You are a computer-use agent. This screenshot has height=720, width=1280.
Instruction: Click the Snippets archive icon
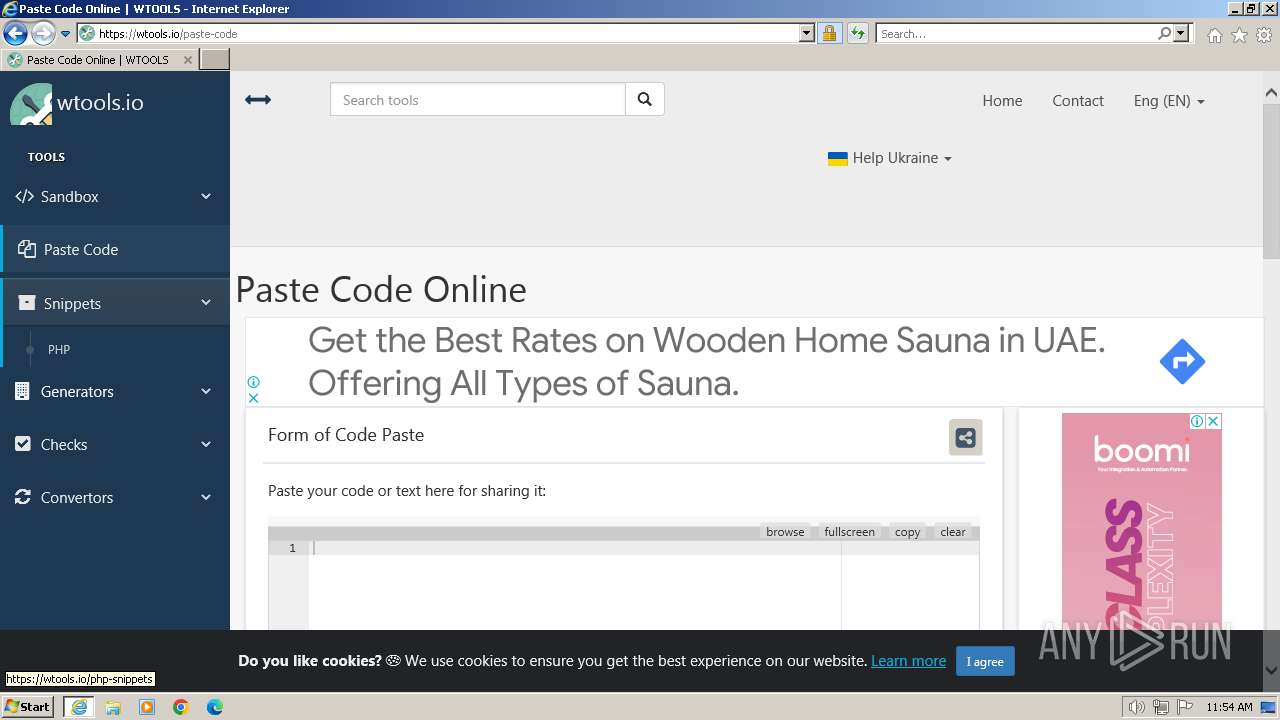tap(27, 303)
